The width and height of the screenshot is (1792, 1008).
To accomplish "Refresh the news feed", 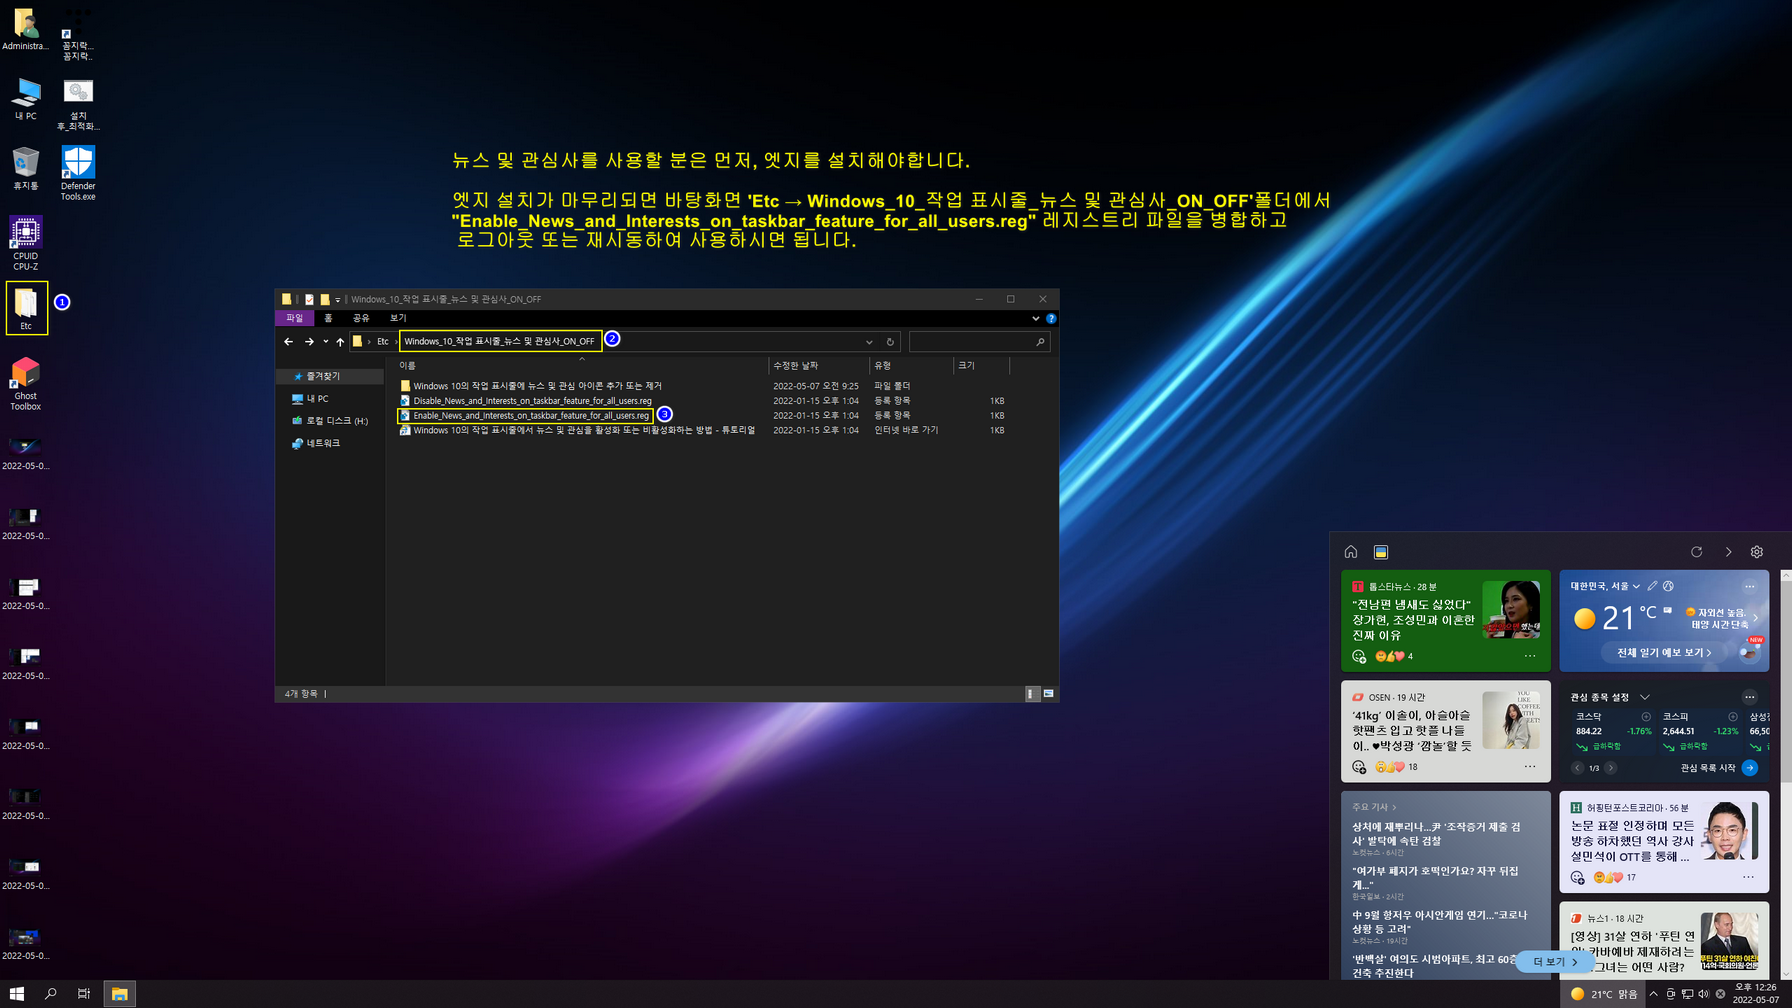I will coord(1697,552).
